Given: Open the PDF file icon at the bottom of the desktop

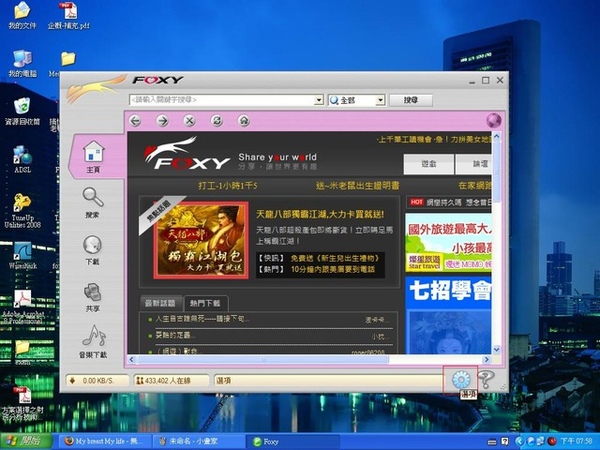Looking at the screenshot, I should (x=23, y=404).
